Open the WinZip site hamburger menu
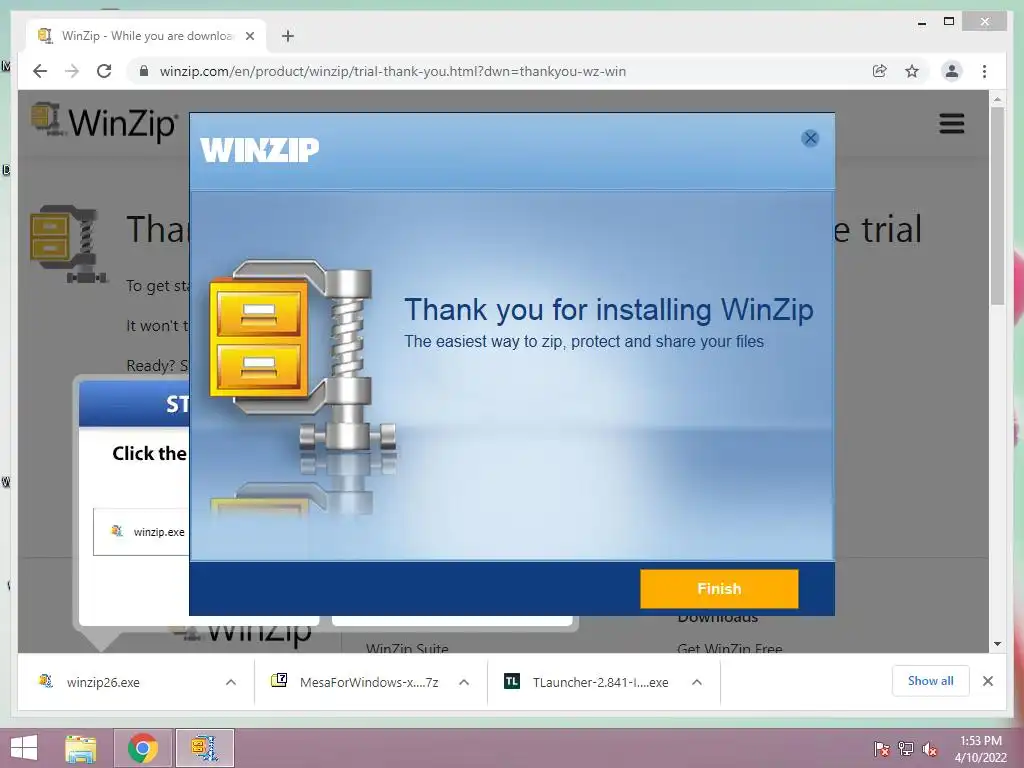Image resolution: width=1024 pixels, height=768 pixels. (x=952, y=123)
